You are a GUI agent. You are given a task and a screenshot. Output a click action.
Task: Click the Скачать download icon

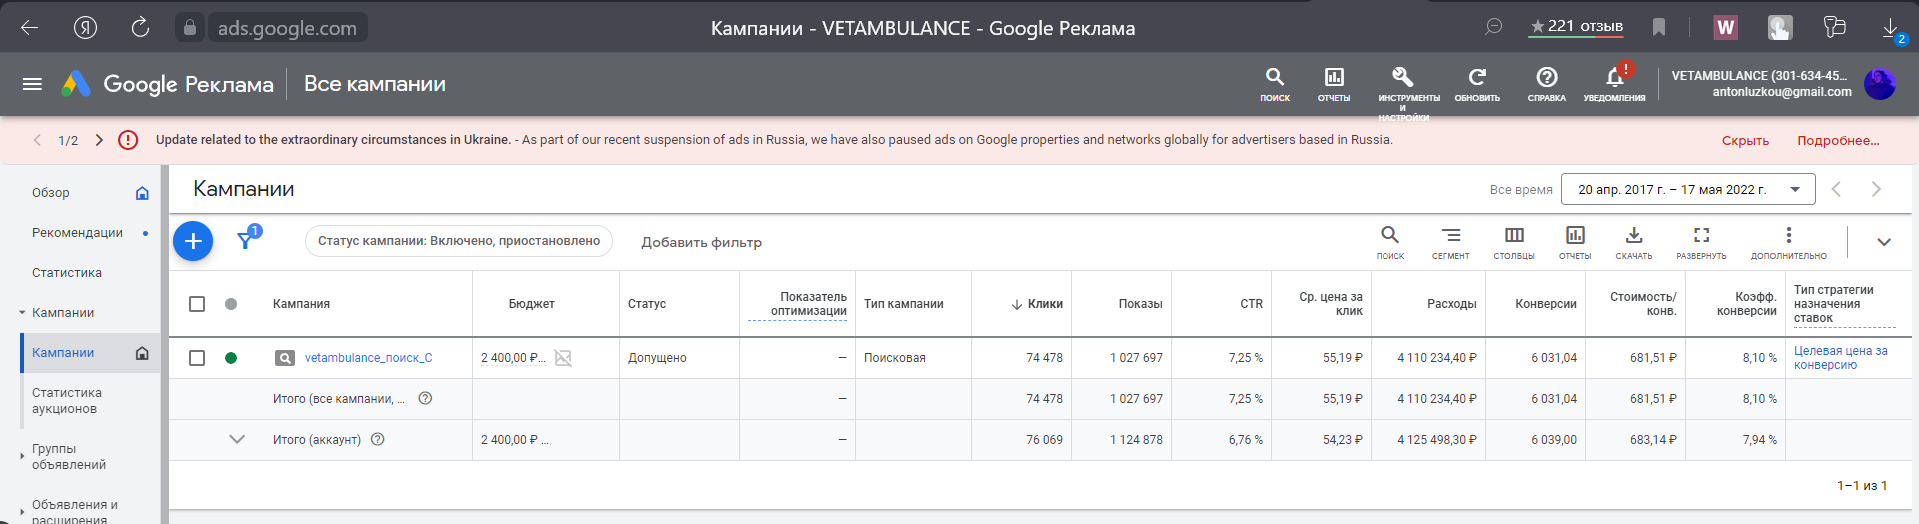pos(1633,236)
